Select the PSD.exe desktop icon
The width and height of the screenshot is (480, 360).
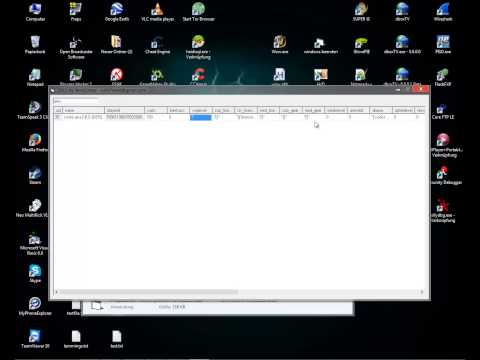click(443, 45)
